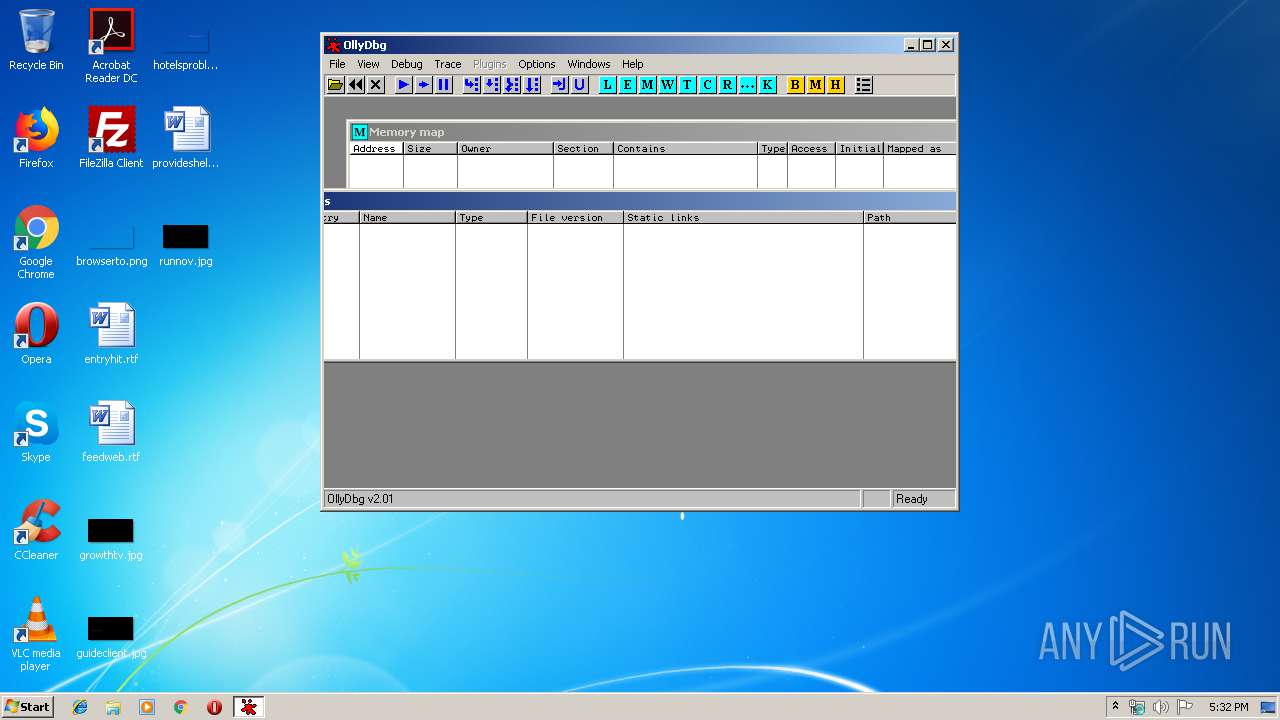Open Memory breakpoints with the yellow M icon
This screenshot has height=720, width=1280.
point(816,85)
